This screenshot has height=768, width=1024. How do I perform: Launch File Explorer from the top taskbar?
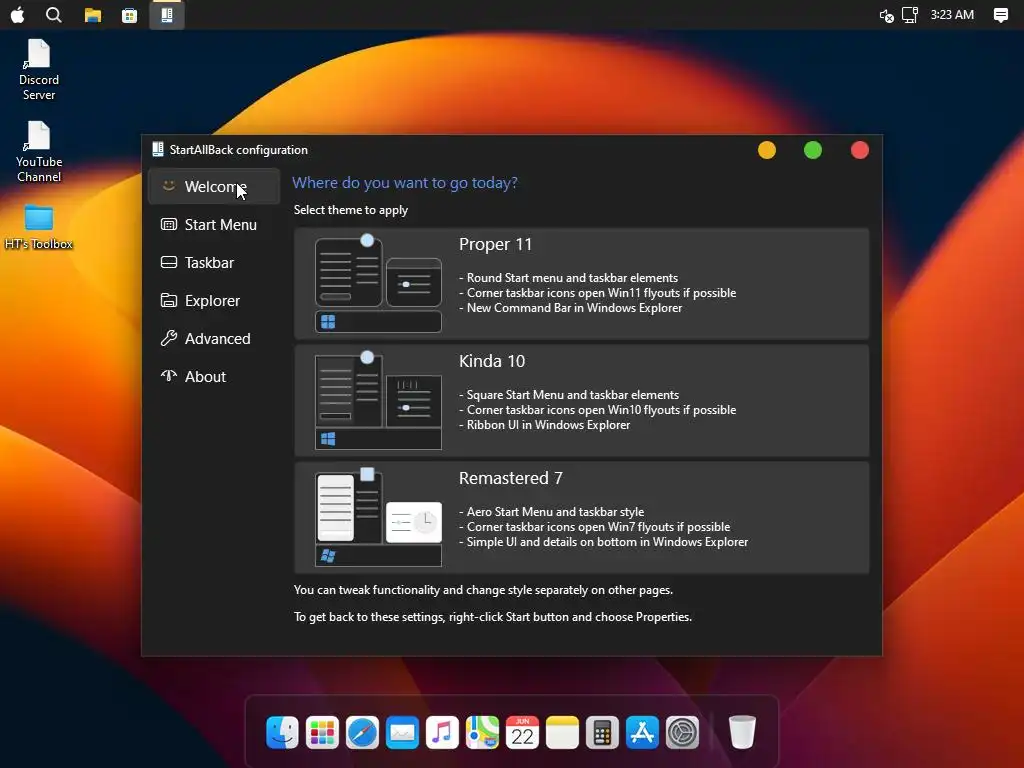click(x=93, y=15)
